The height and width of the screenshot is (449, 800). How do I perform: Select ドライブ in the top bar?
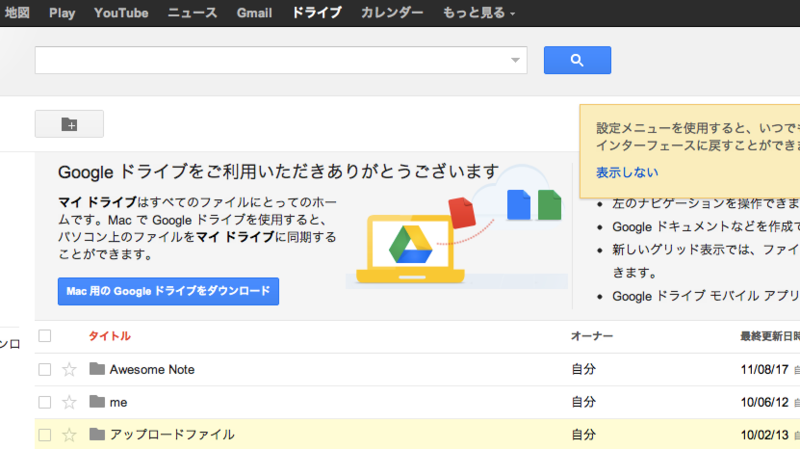pos(316,13)
